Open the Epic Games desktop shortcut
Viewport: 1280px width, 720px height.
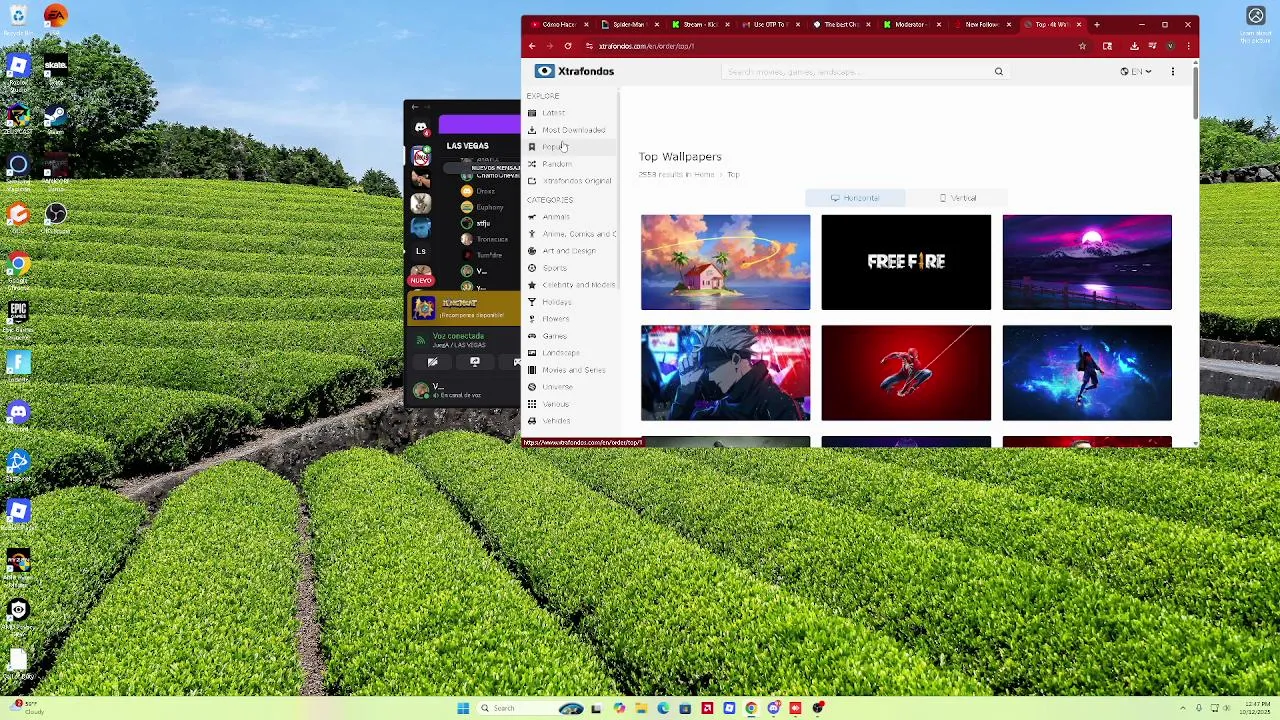[x=18, y=316]
